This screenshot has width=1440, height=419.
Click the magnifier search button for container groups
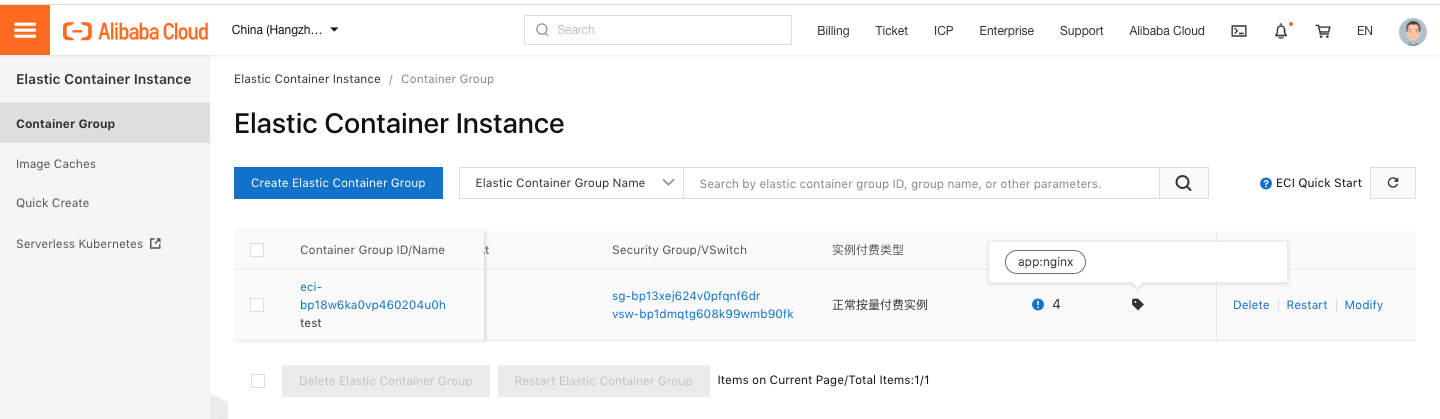1184,183
